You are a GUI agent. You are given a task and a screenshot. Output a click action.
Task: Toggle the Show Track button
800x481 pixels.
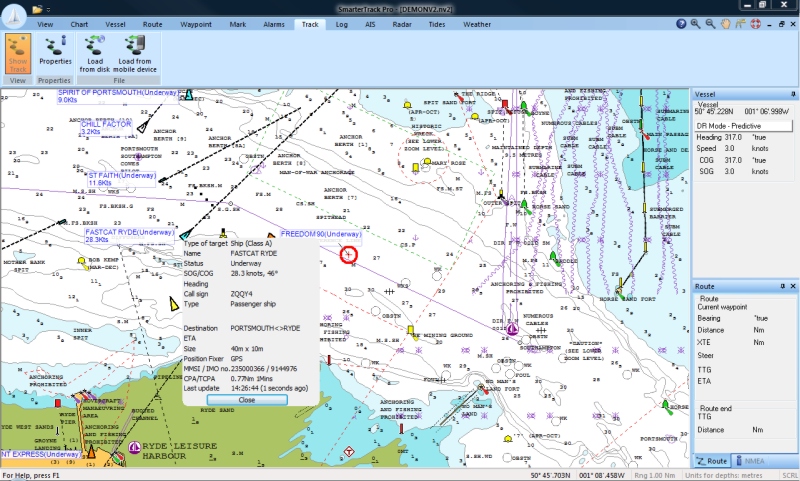point(17,54)
